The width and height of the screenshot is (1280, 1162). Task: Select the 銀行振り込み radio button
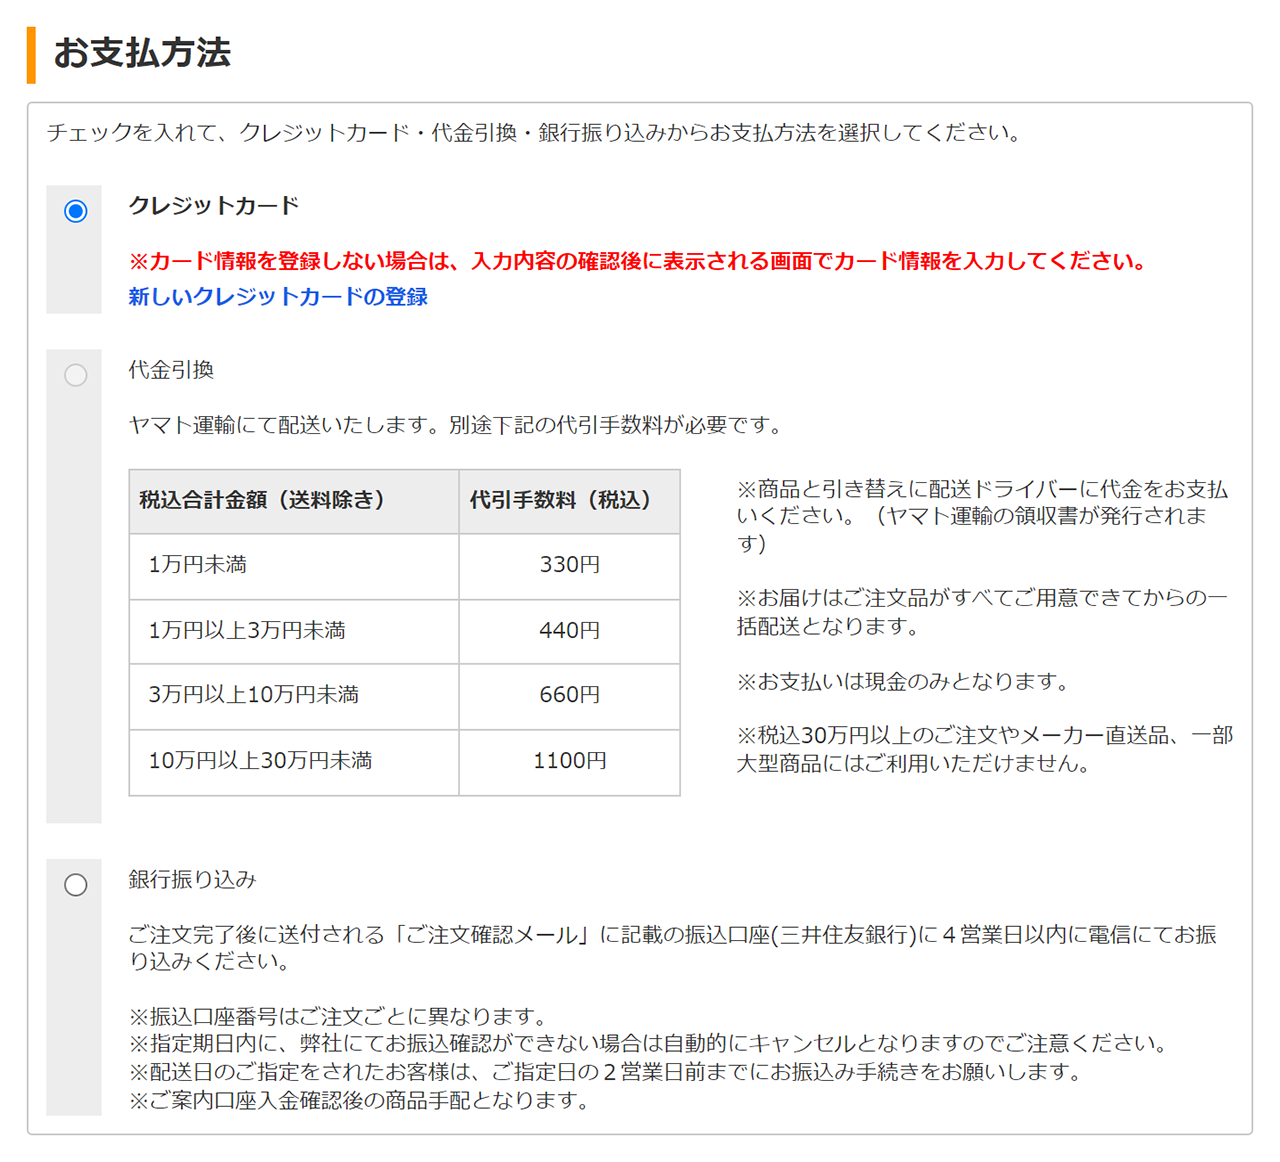point(75,885)
